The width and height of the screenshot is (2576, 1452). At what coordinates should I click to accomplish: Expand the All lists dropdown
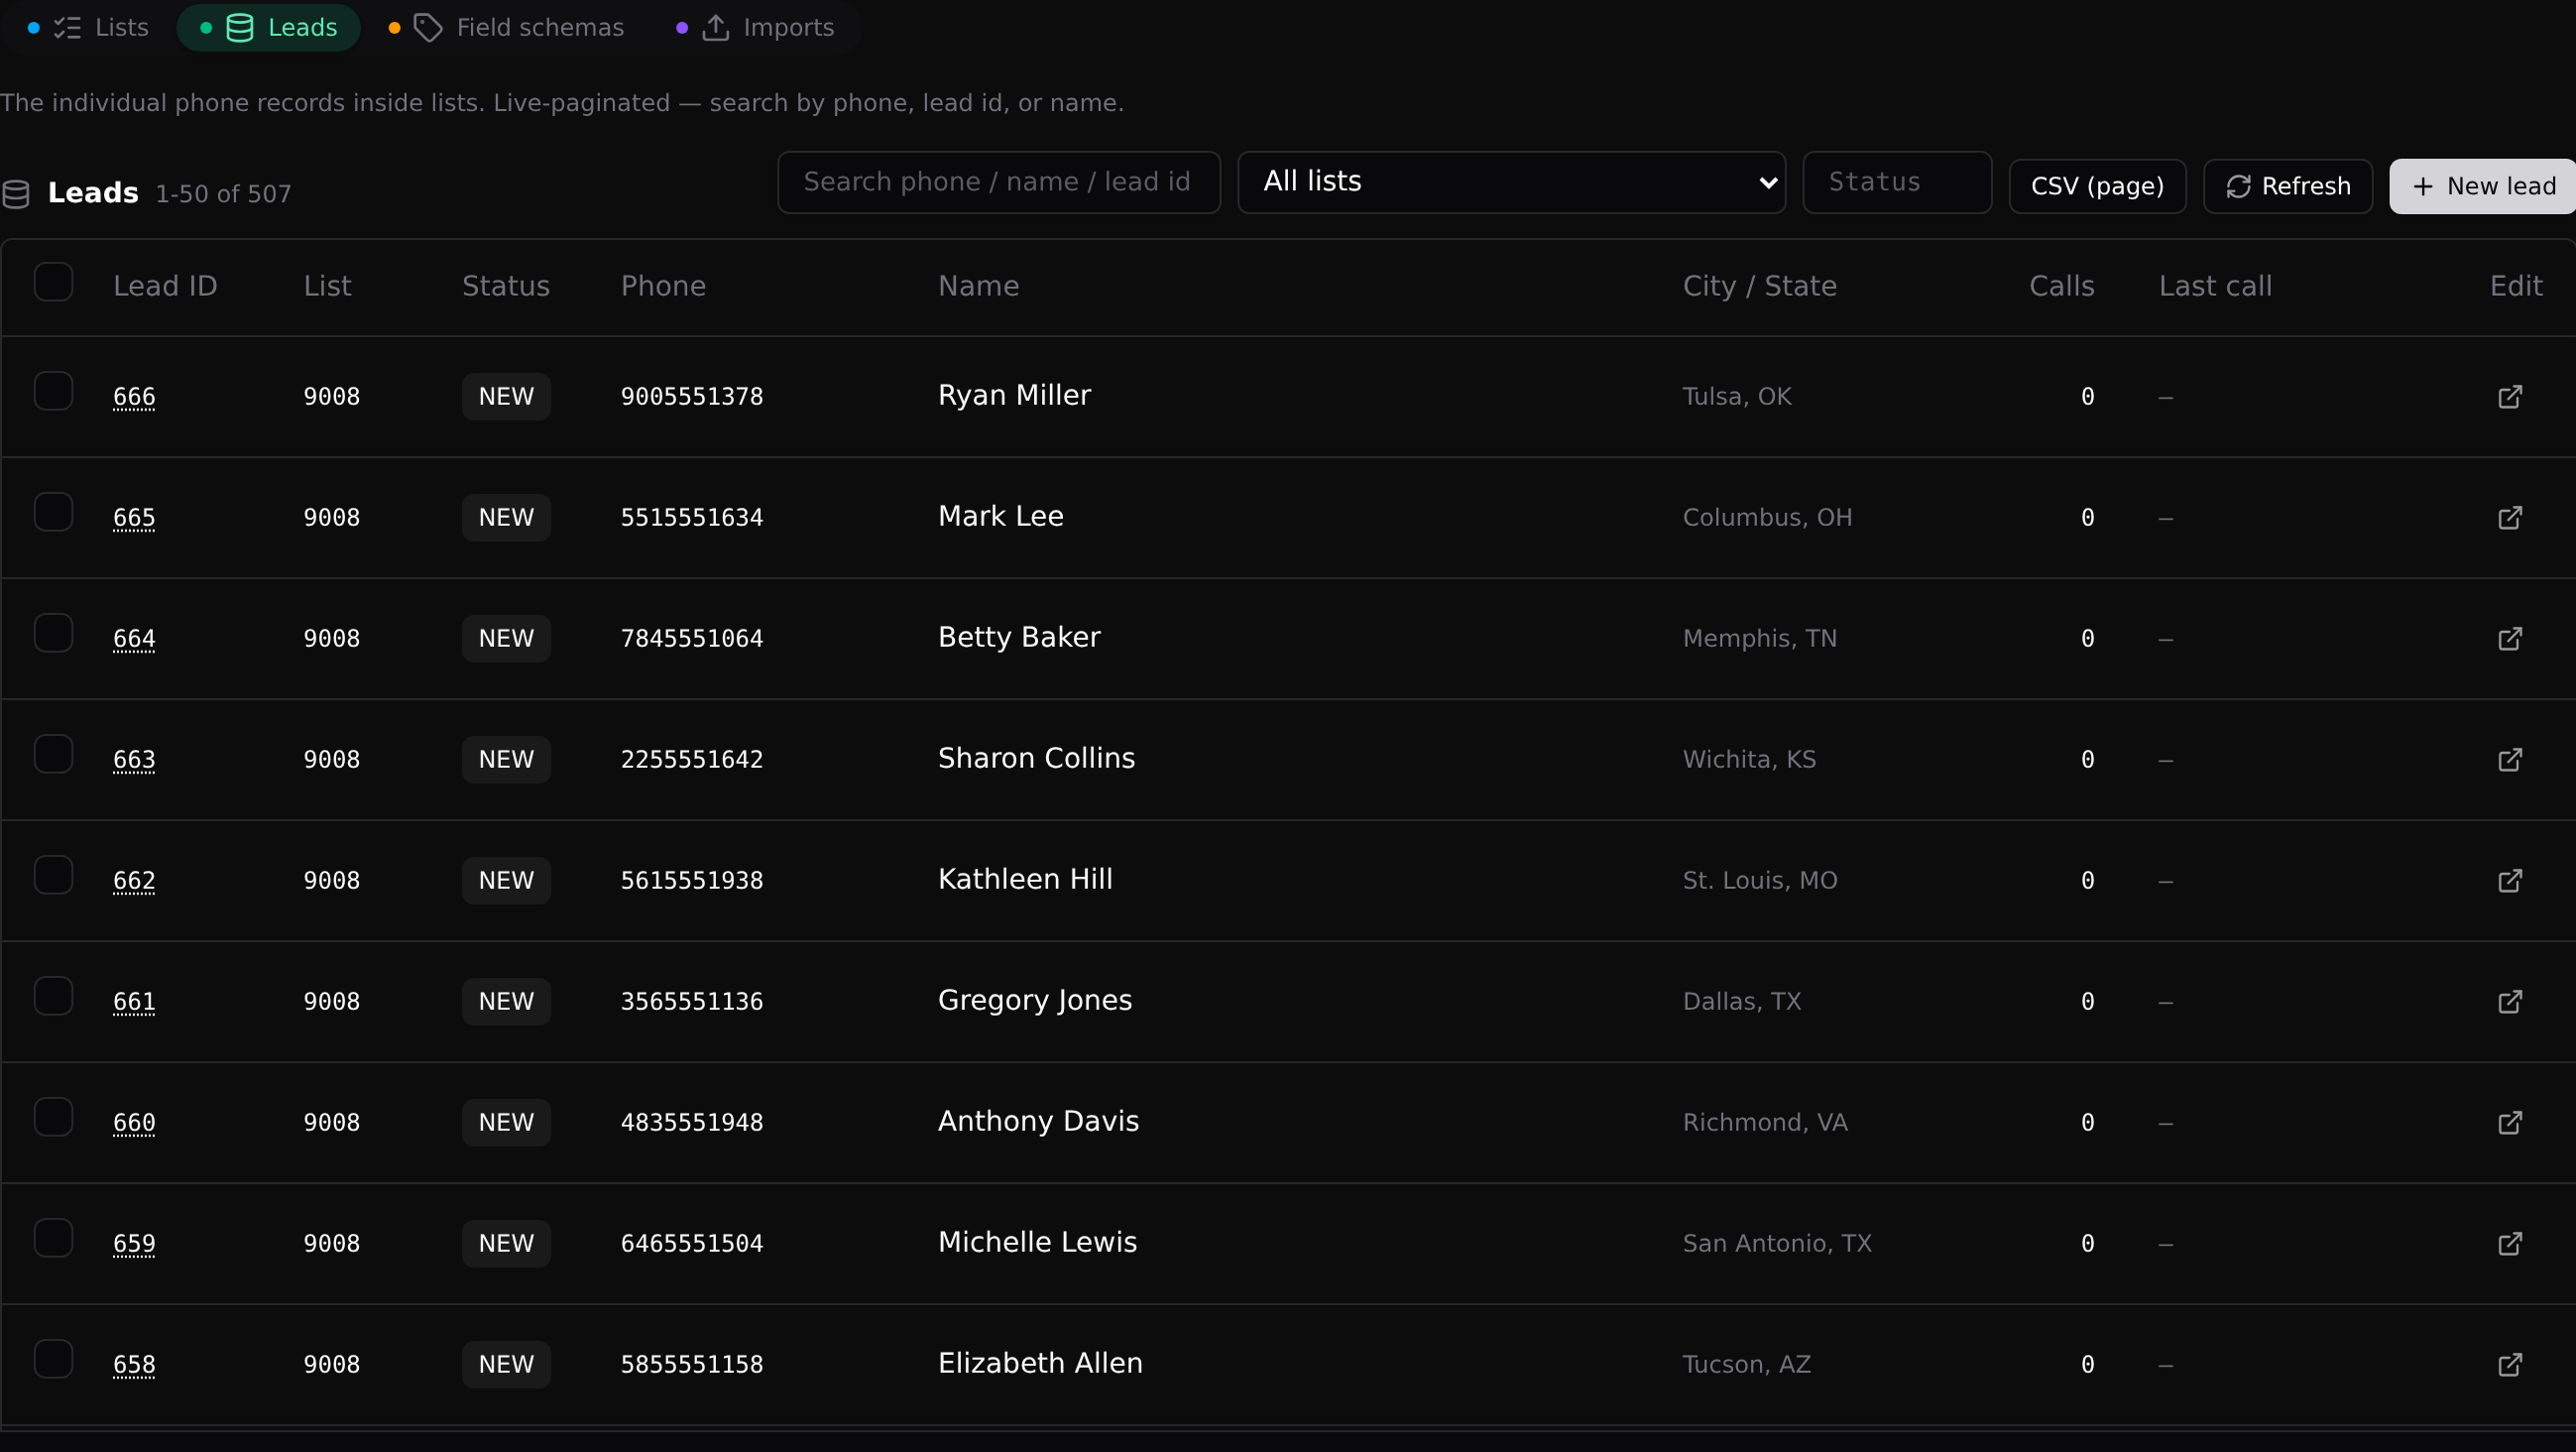[1511, 182]
